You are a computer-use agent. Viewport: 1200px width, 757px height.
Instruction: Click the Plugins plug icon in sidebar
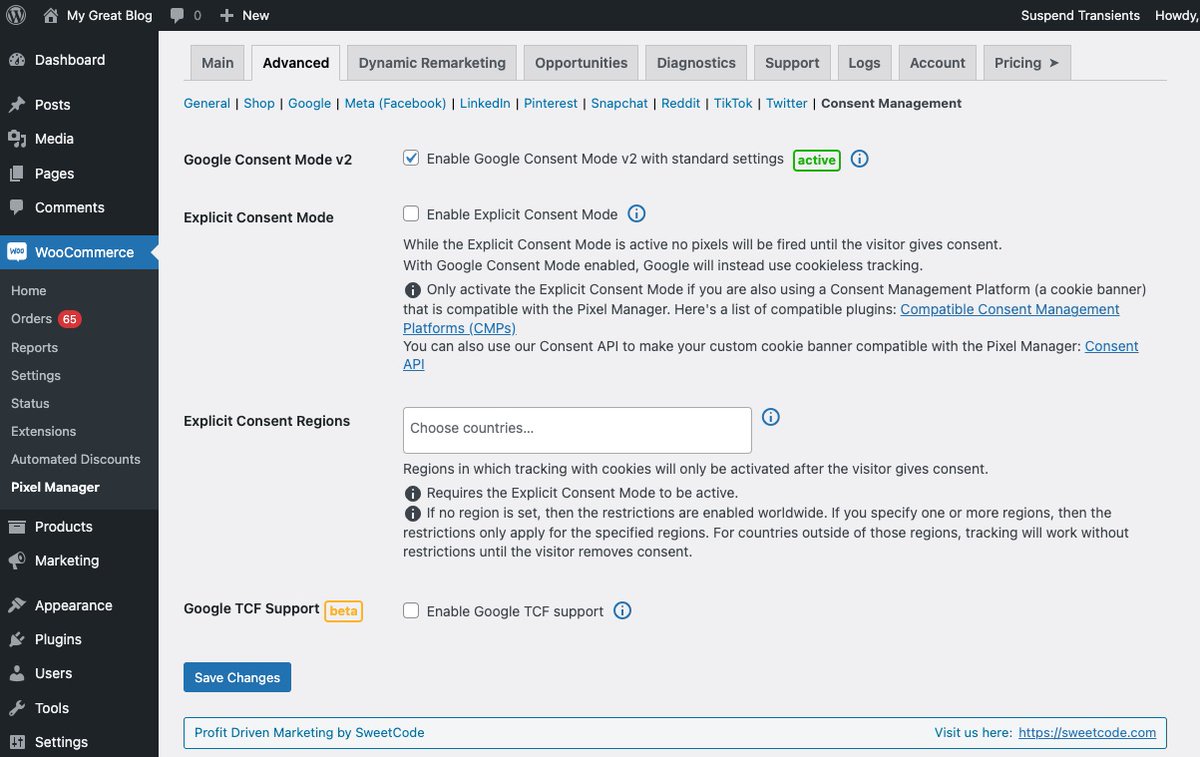(17, 640)
